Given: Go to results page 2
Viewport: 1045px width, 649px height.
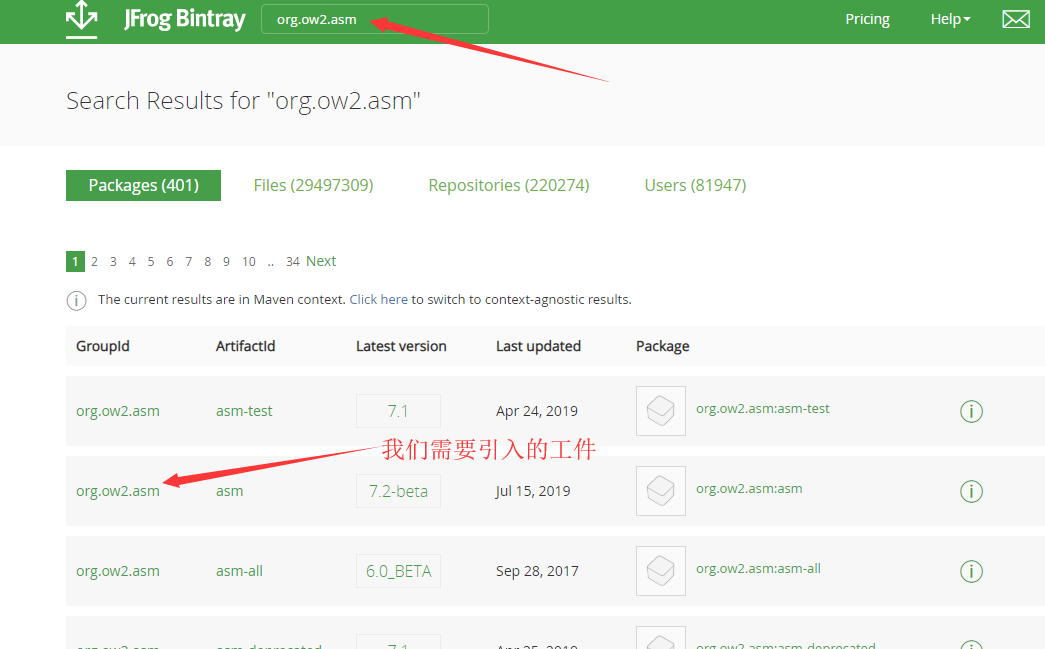Looking at the screenshot, I should click(95, 262).
